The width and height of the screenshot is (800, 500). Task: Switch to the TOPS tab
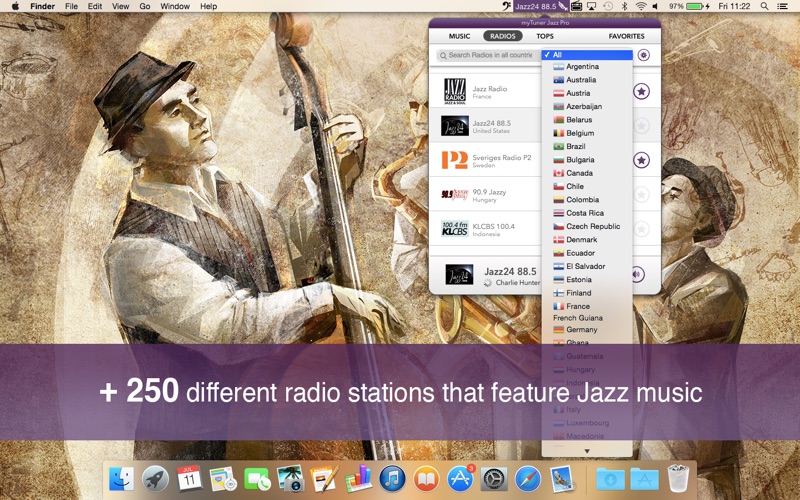[545, 36]
